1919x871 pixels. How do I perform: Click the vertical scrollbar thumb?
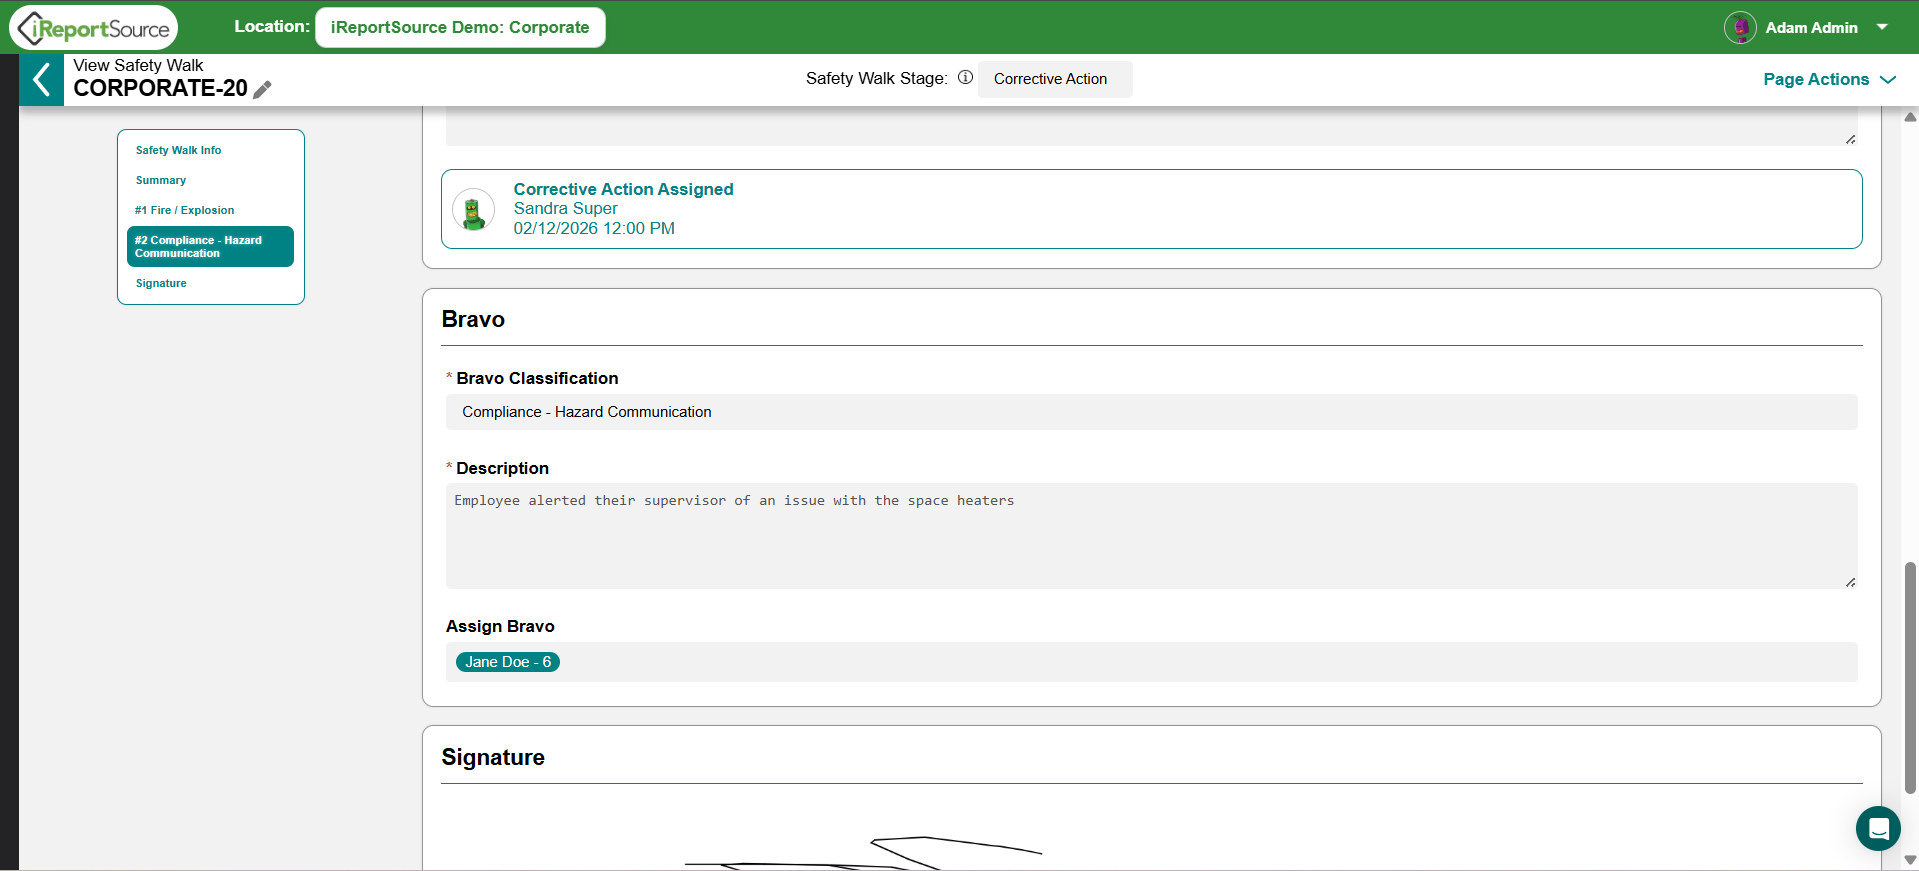click(x=1910, y=677)
